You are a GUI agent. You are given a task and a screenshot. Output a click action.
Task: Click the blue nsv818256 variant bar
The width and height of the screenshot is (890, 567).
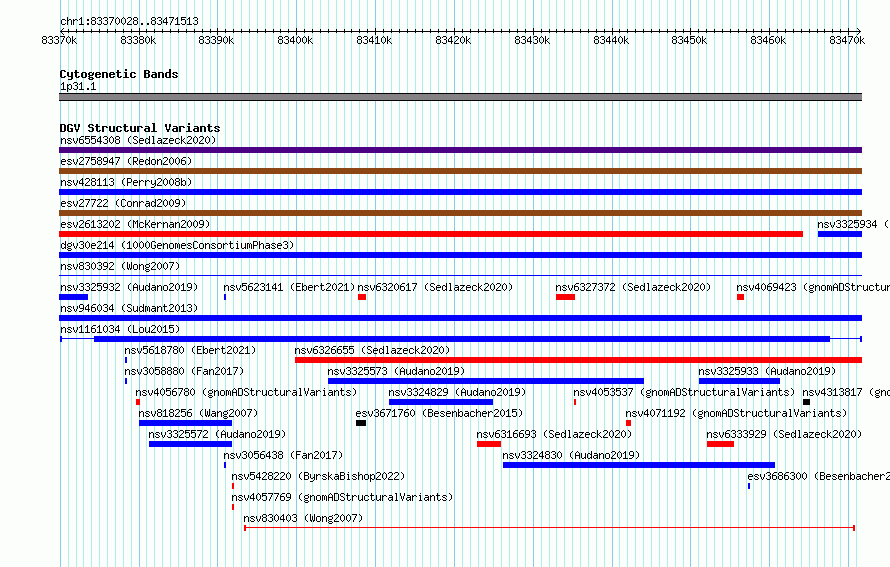tap(186, 423)
